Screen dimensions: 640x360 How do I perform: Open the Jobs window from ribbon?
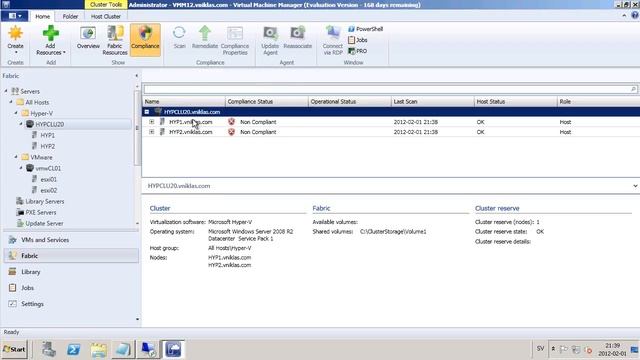(x=358, y=40)
